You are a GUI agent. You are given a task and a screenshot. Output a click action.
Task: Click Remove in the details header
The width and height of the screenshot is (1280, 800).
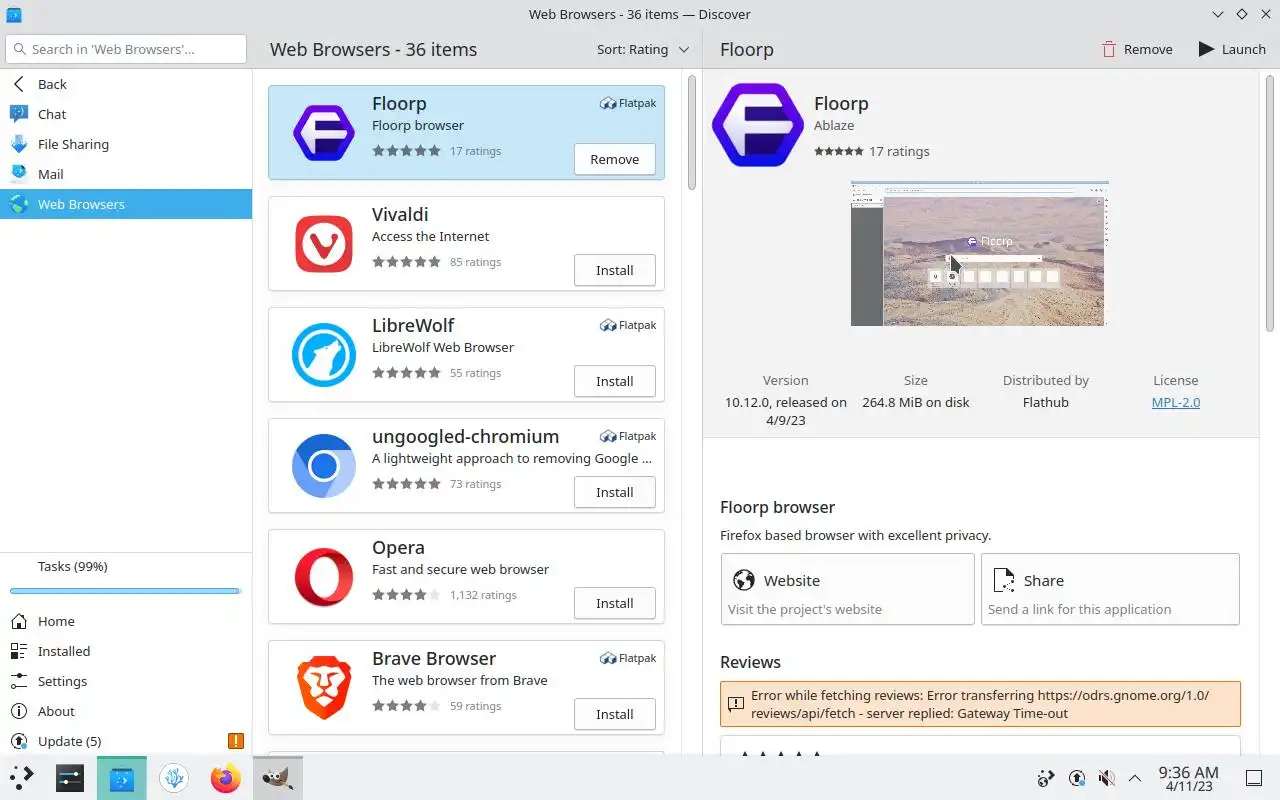[1137, 49]
